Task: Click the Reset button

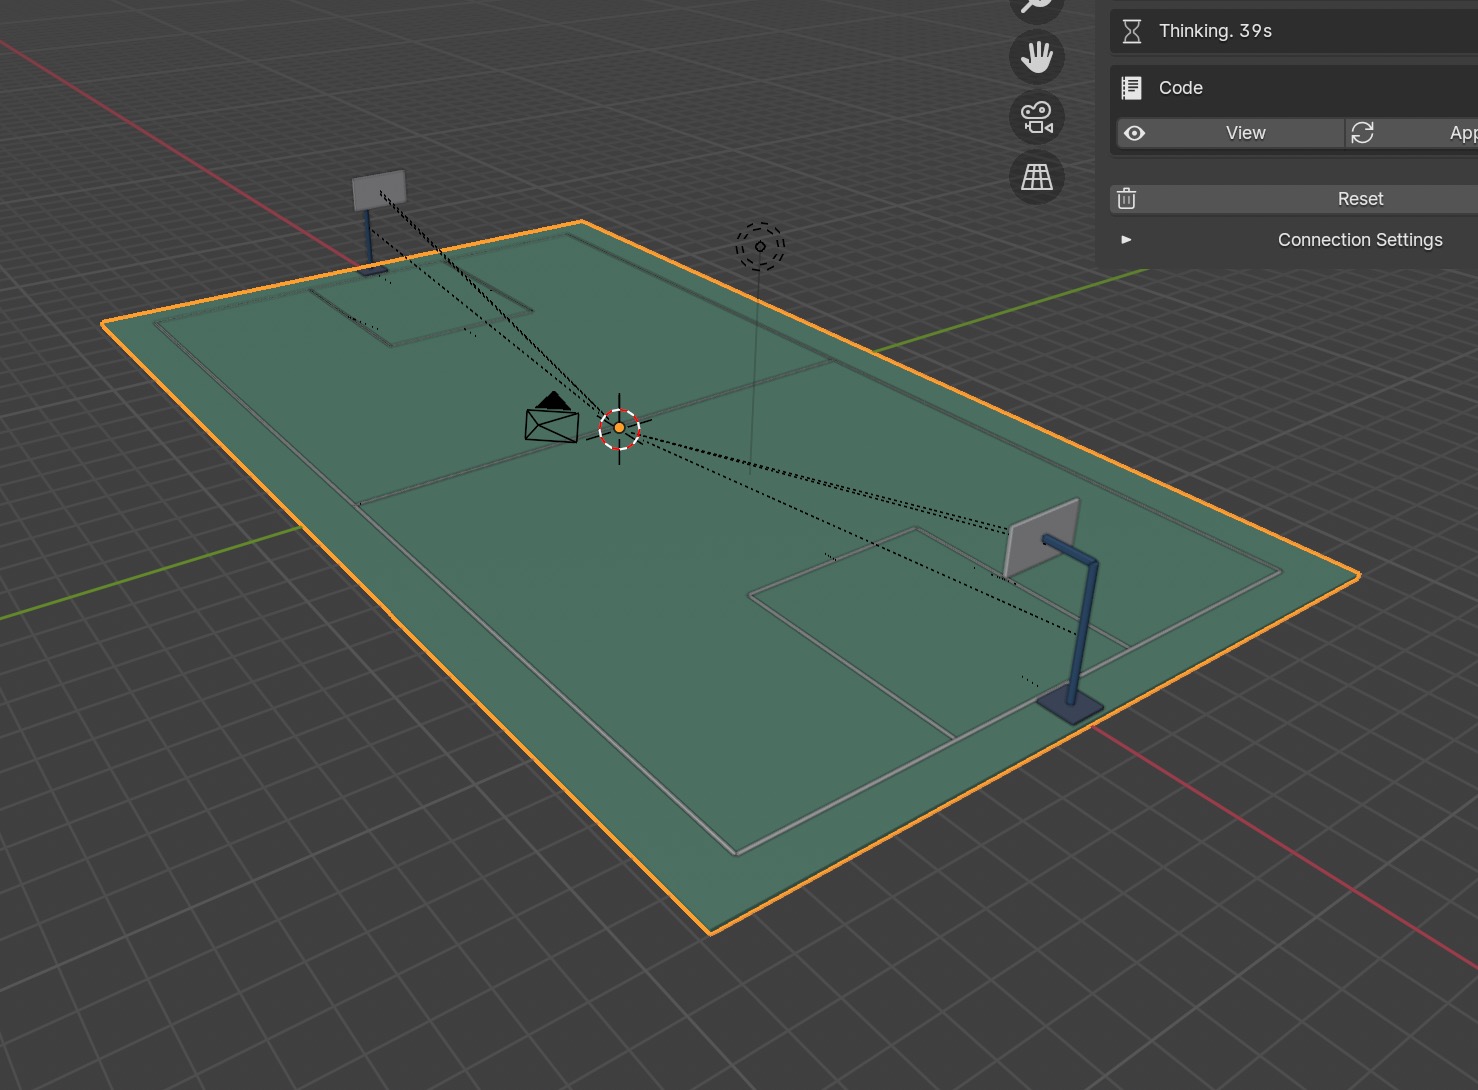Action: [1294, 199]
